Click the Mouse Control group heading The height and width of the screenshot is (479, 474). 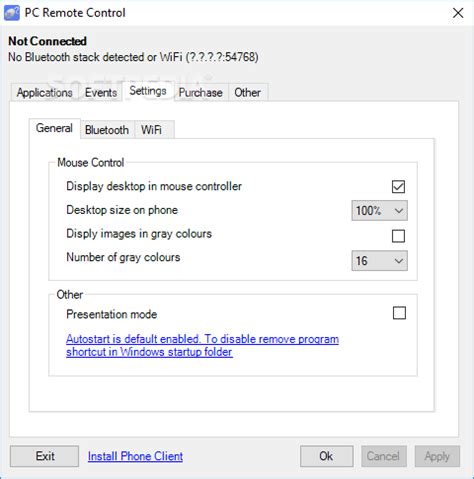(90, 162)
